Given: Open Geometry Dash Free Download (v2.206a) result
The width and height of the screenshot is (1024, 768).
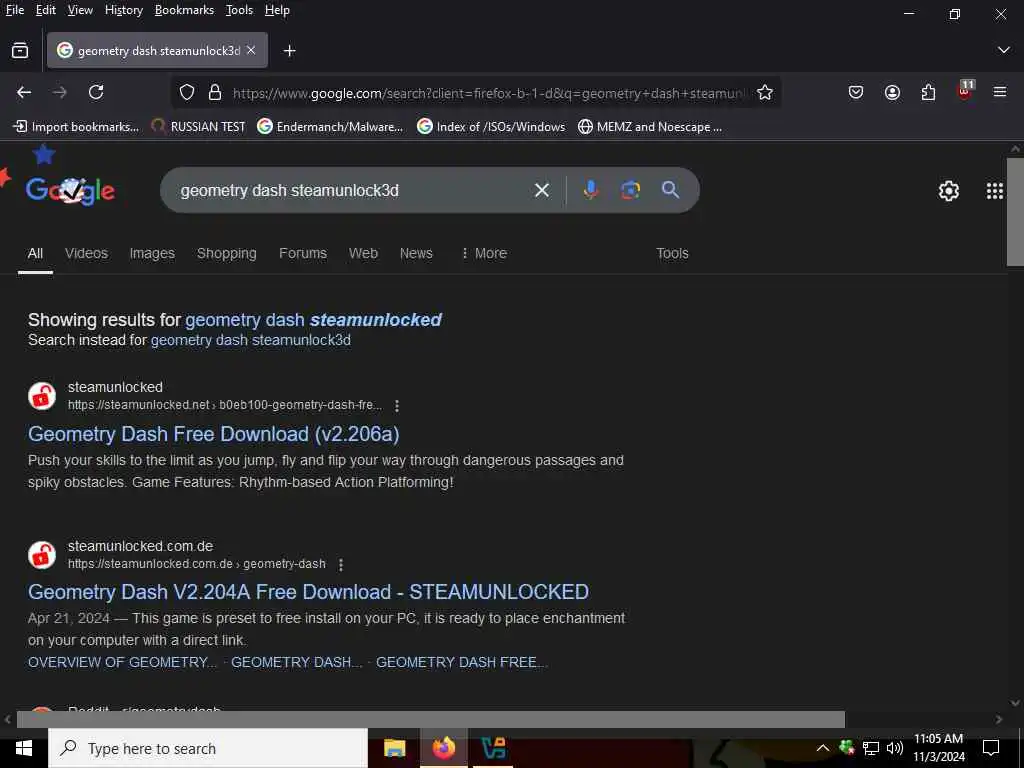Looking at the screenshot, I should pos(214,434).
